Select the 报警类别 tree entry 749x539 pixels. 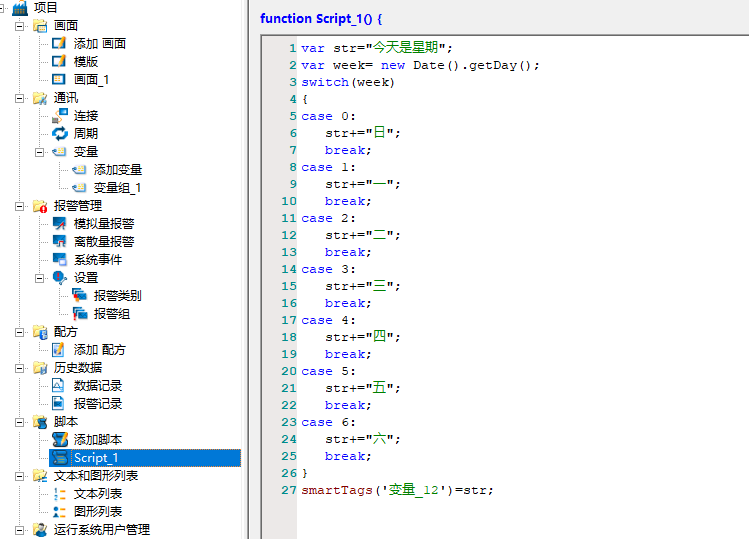[x=117, y=296]
